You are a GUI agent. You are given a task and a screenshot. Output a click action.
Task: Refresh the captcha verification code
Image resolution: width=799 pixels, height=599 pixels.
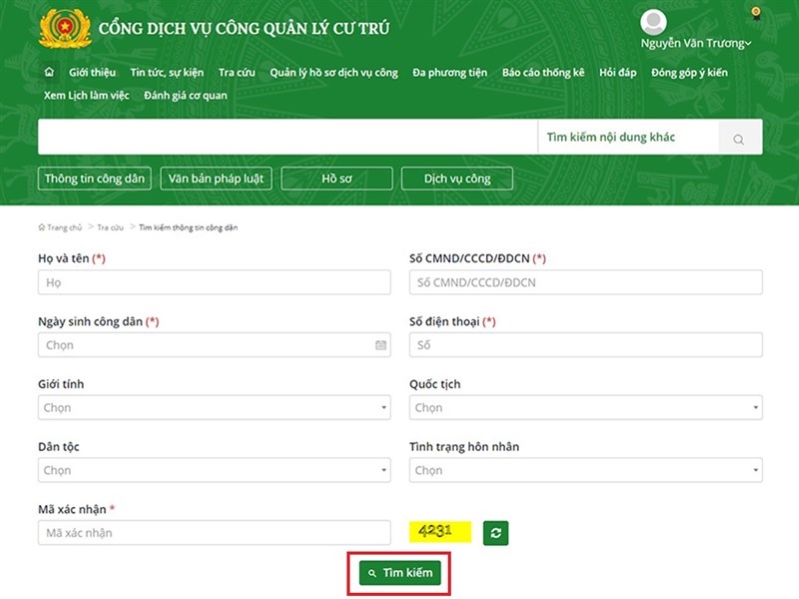(x=496, y=533)
